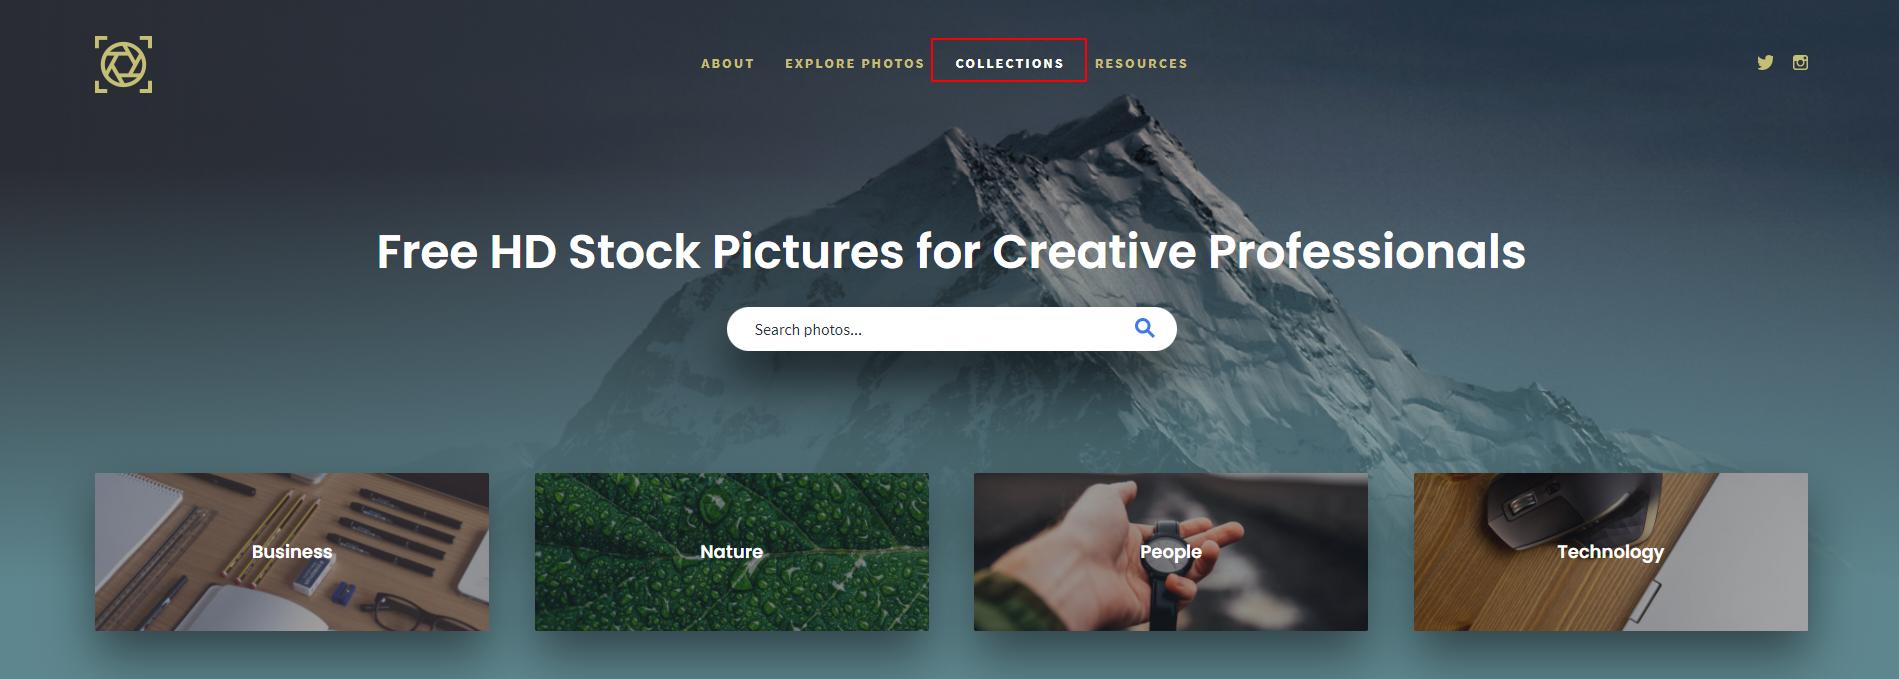Click the camera aperture site logo

click(x=124, y=65)
